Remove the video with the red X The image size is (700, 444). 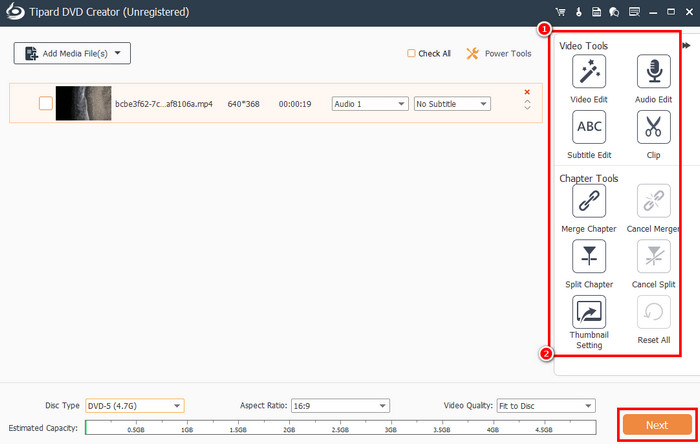pyautogui.click(x=527, y=92)
